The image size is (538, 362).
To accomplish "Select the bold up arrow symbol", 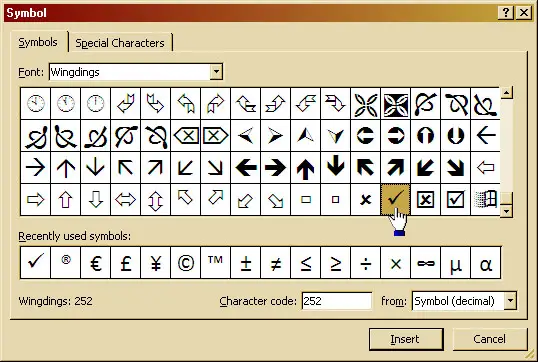I will (x=305, y=168).
